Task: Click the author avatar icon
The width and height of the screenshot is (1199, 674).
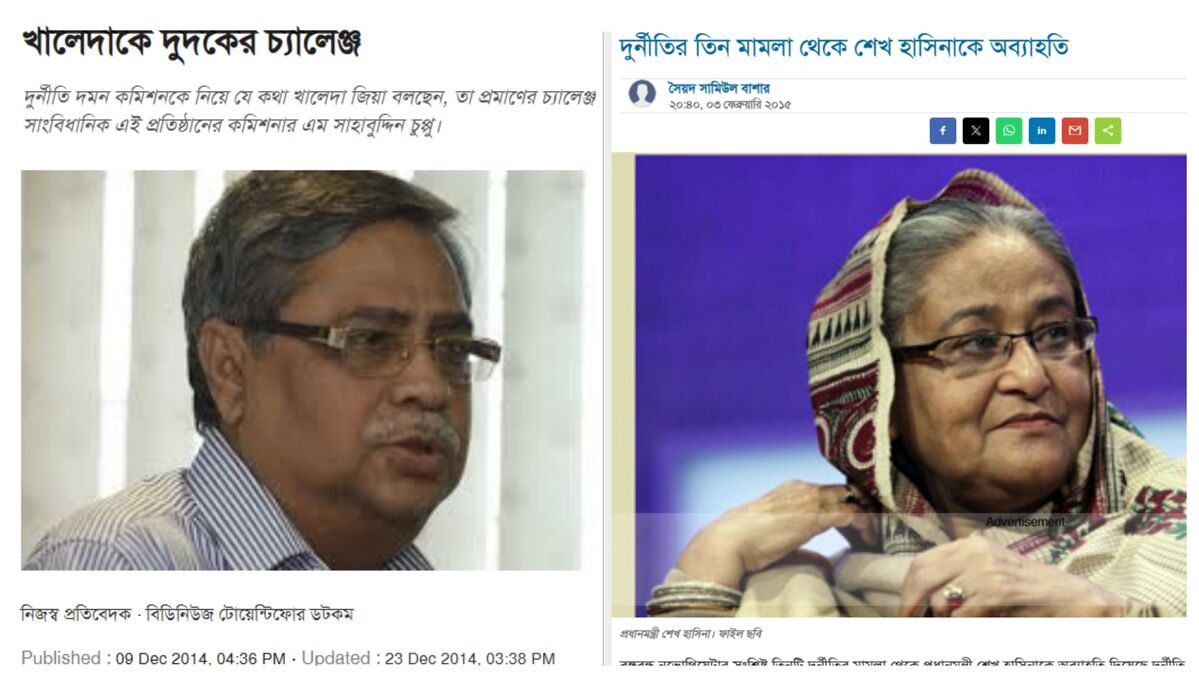Action: [x=642, y=94]
